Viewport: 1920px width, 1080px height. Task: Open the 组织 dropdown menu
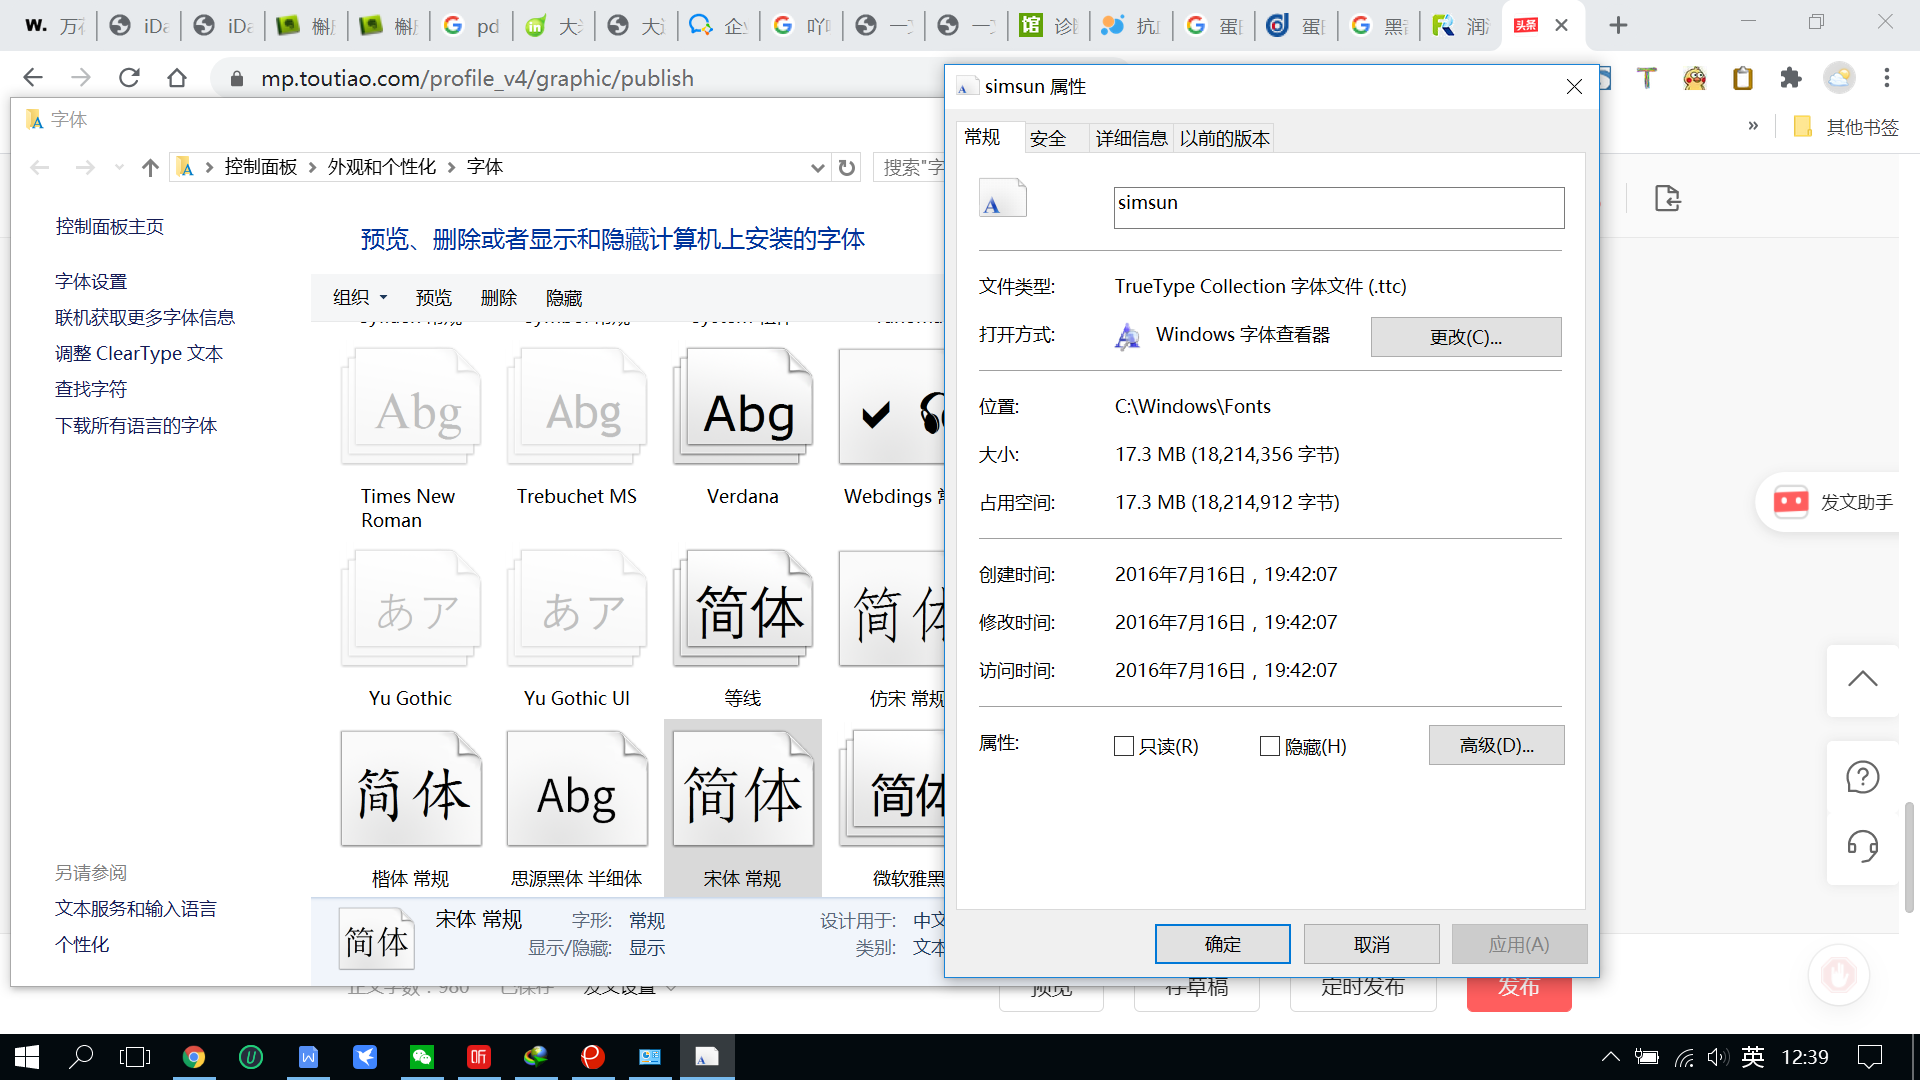[358, 297]
